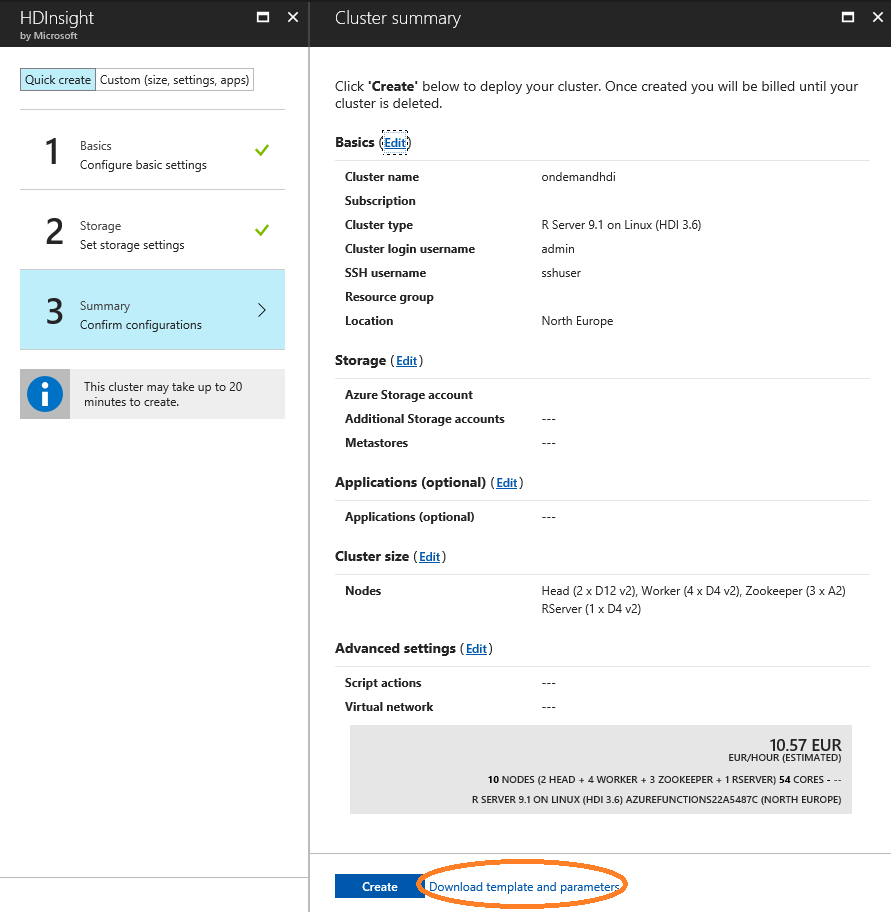
Task: Click the '10.57 EUR' price estimate
Action: tap(805, 744)
